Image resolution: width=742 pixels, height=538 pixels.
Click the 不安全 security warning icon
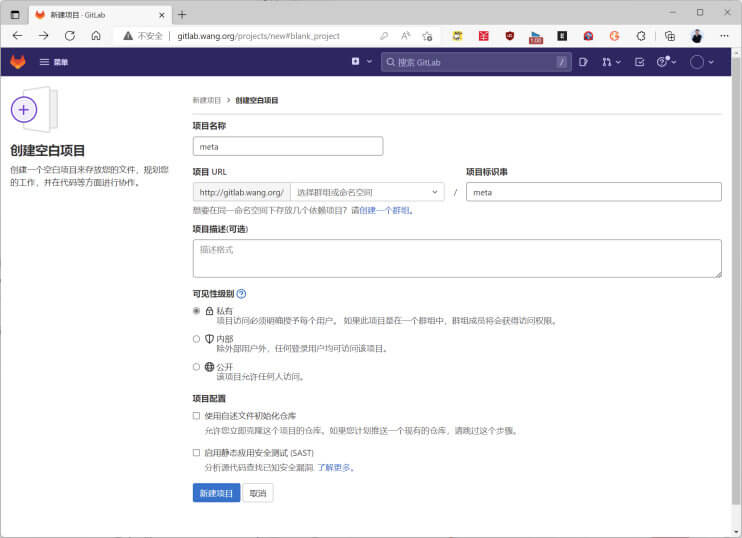pyautogui.click(x=128, y=35)
